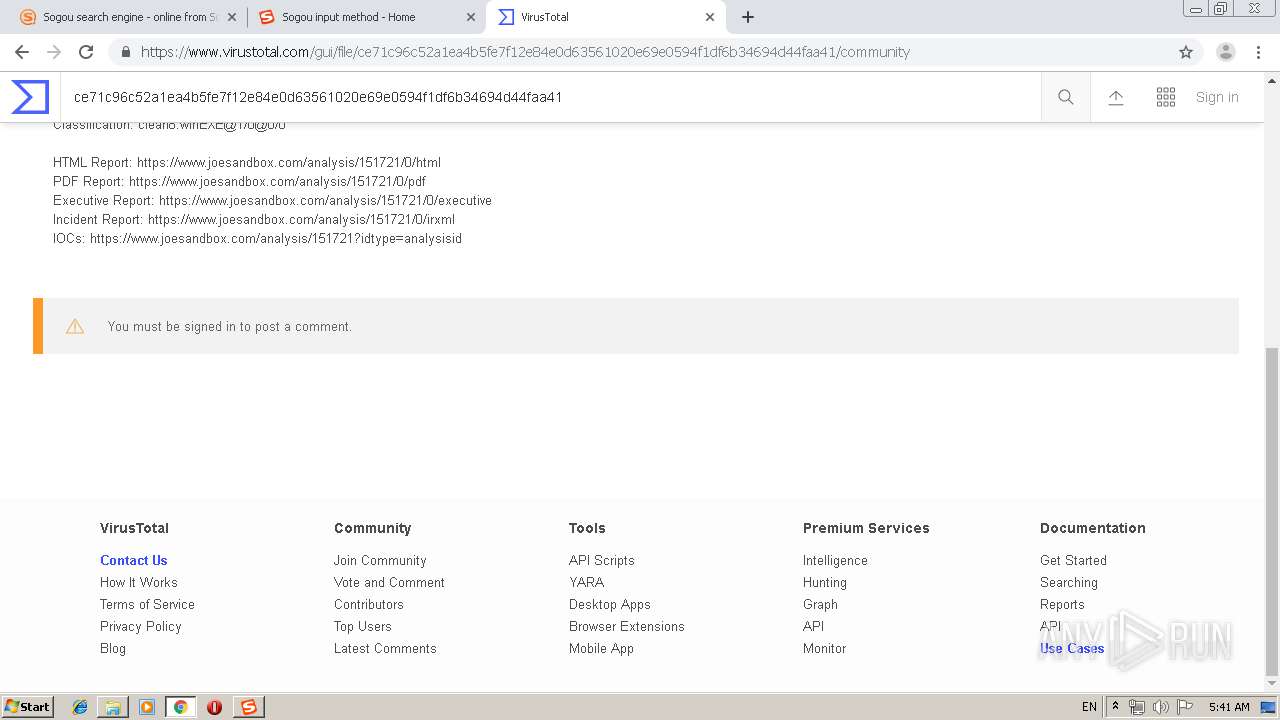Open Latest Comments link
Screen dimensions: 1280x720
385,648
